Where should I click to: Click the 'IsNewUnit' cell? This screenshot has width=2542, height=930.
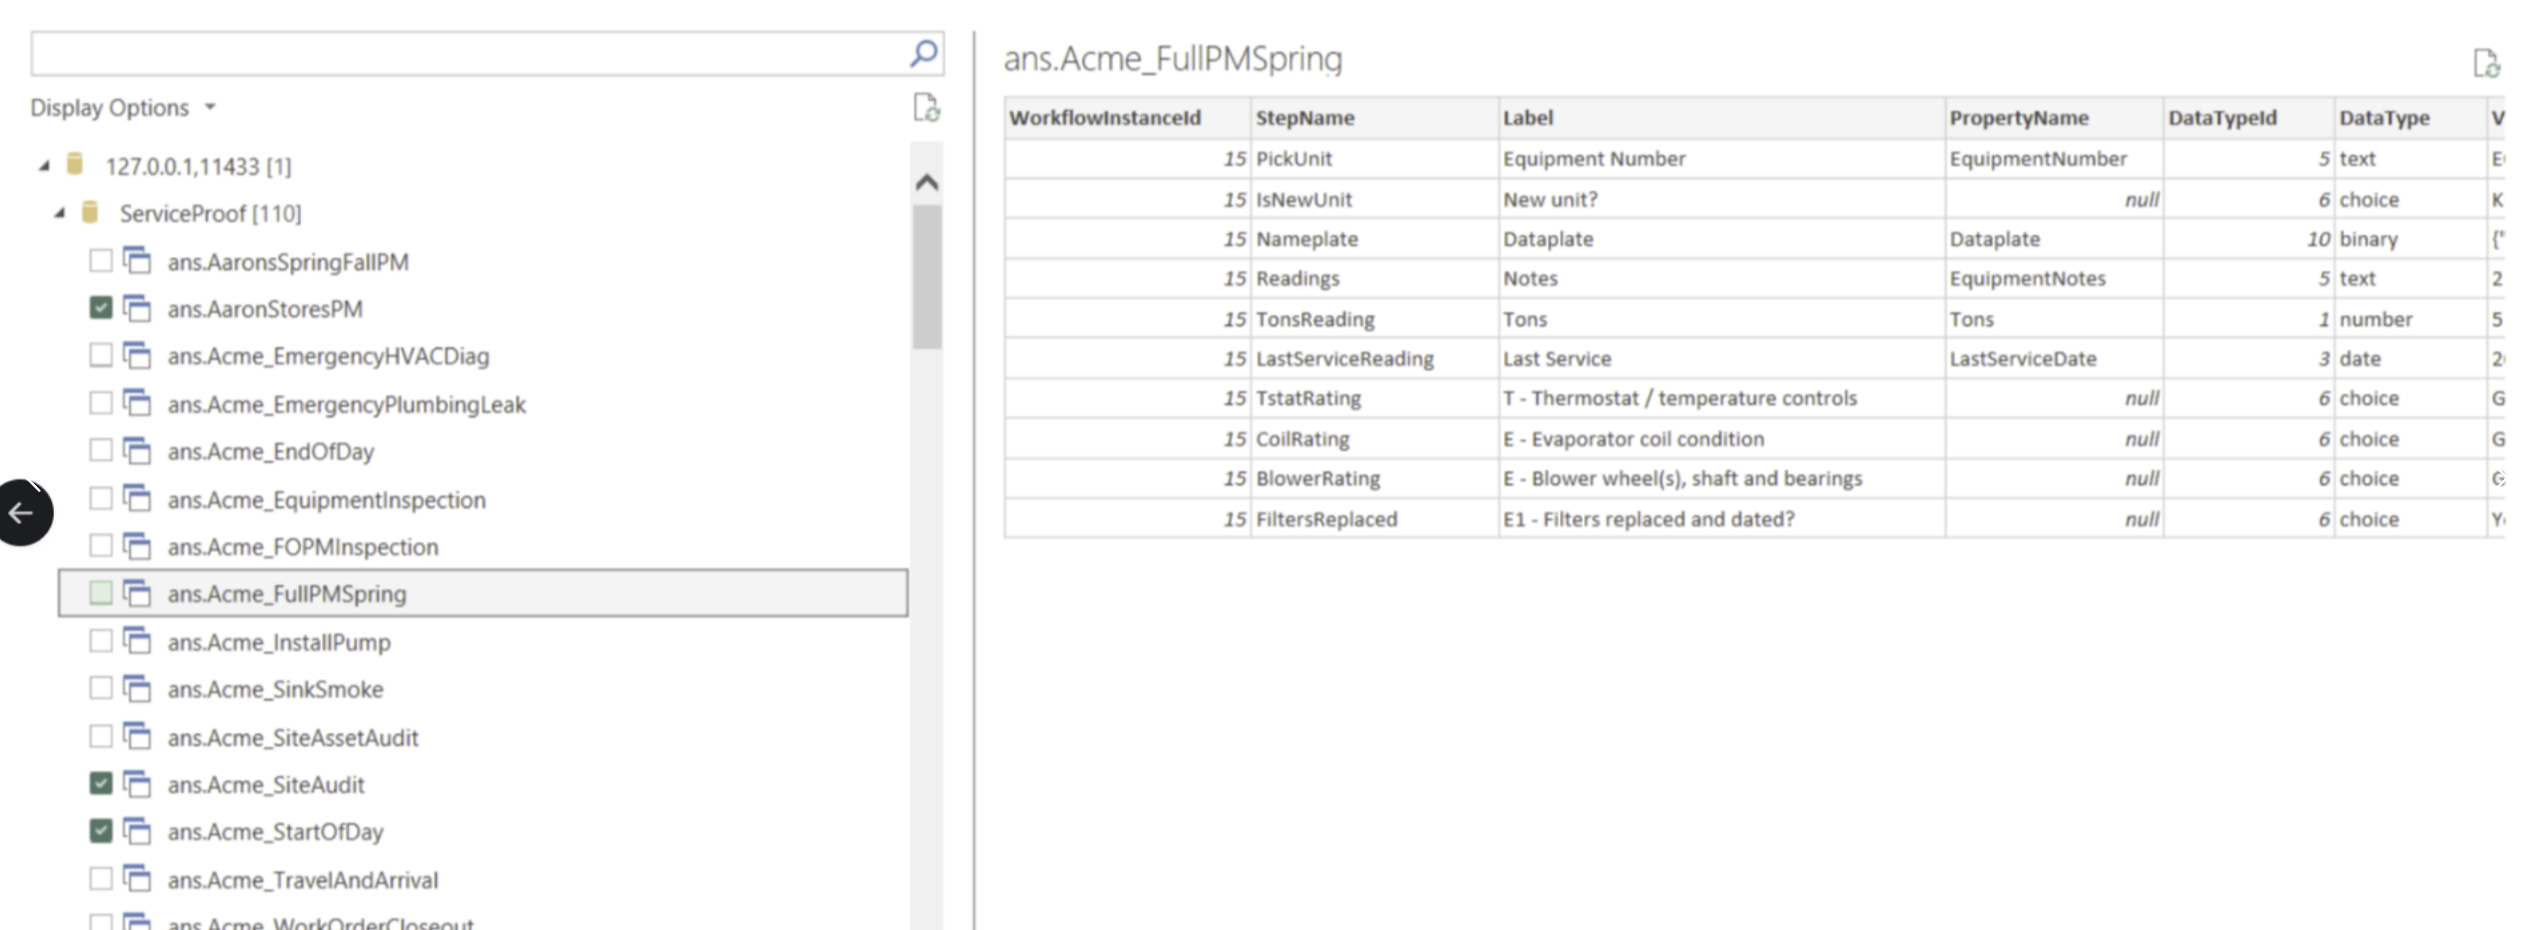1374,199
